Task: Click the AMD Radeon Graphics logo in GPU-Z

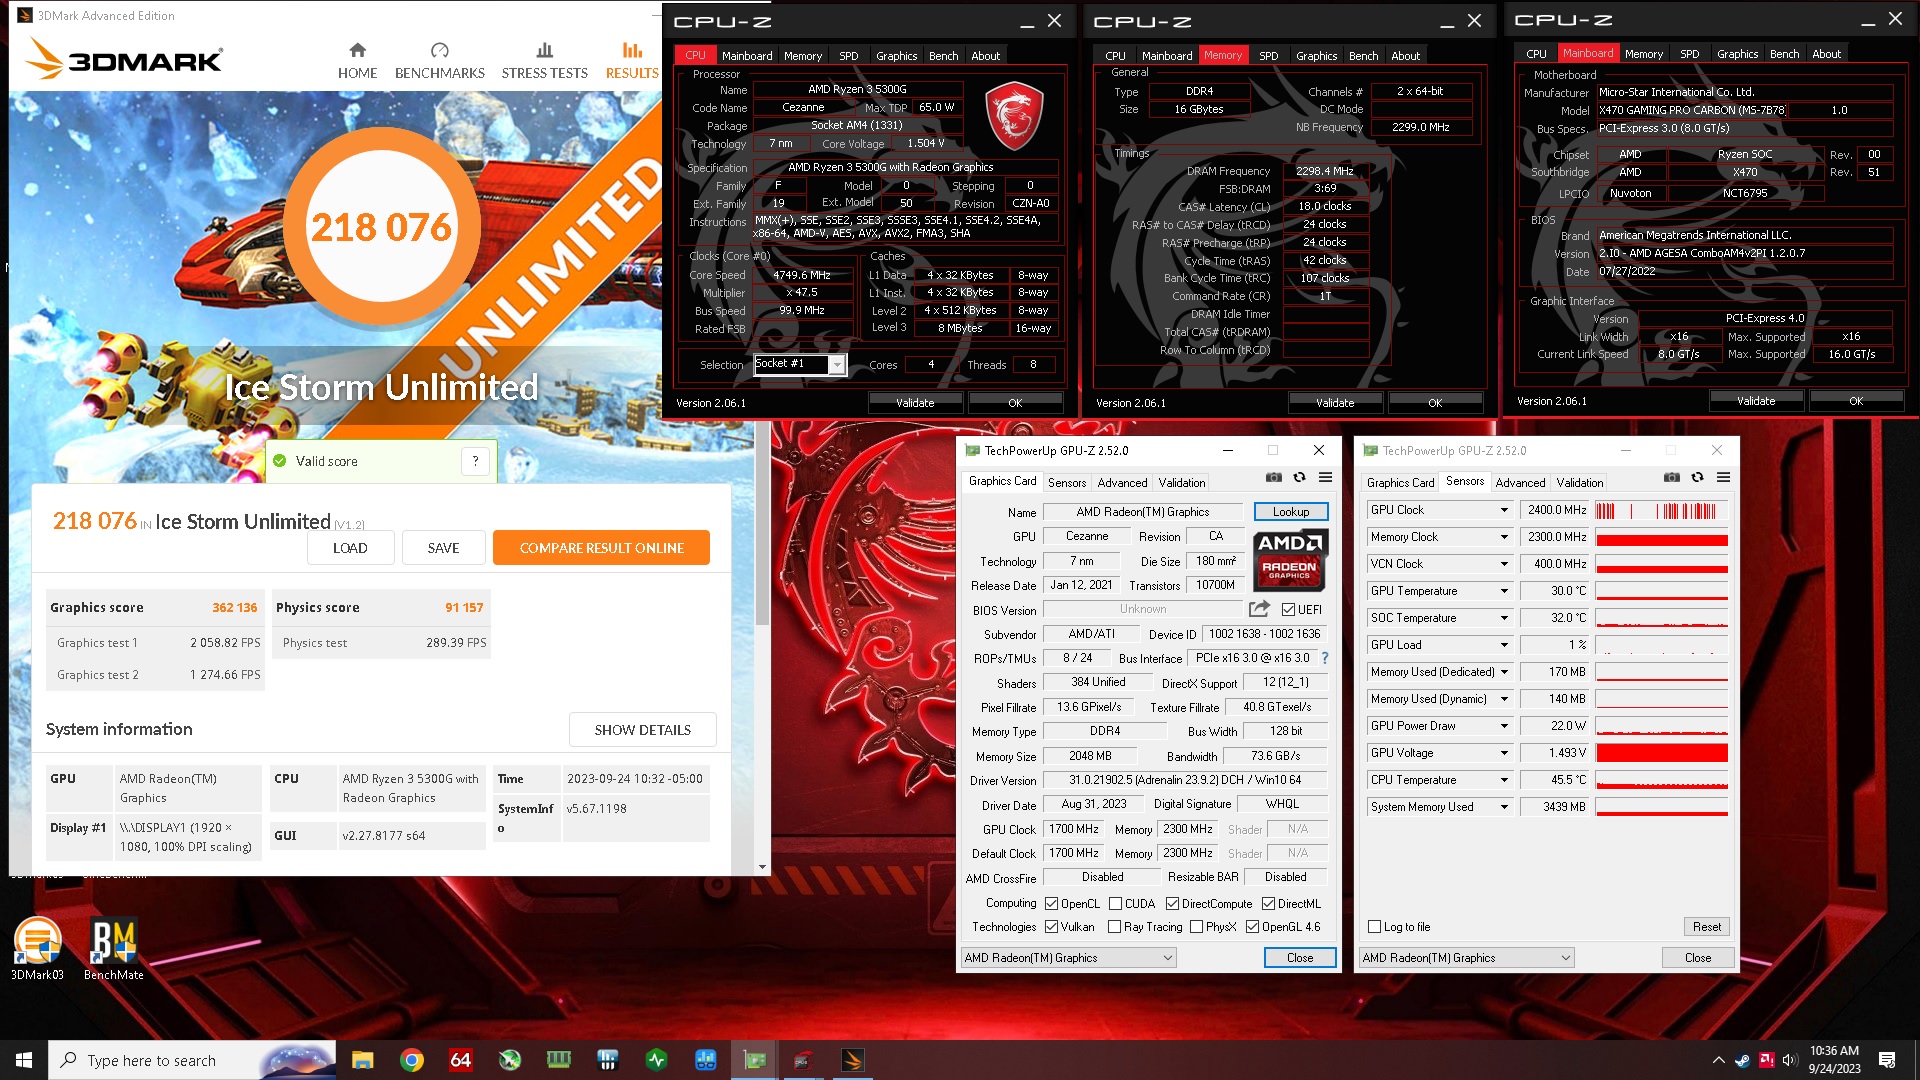Action: pyautogui.click(x=1290, y=558)
